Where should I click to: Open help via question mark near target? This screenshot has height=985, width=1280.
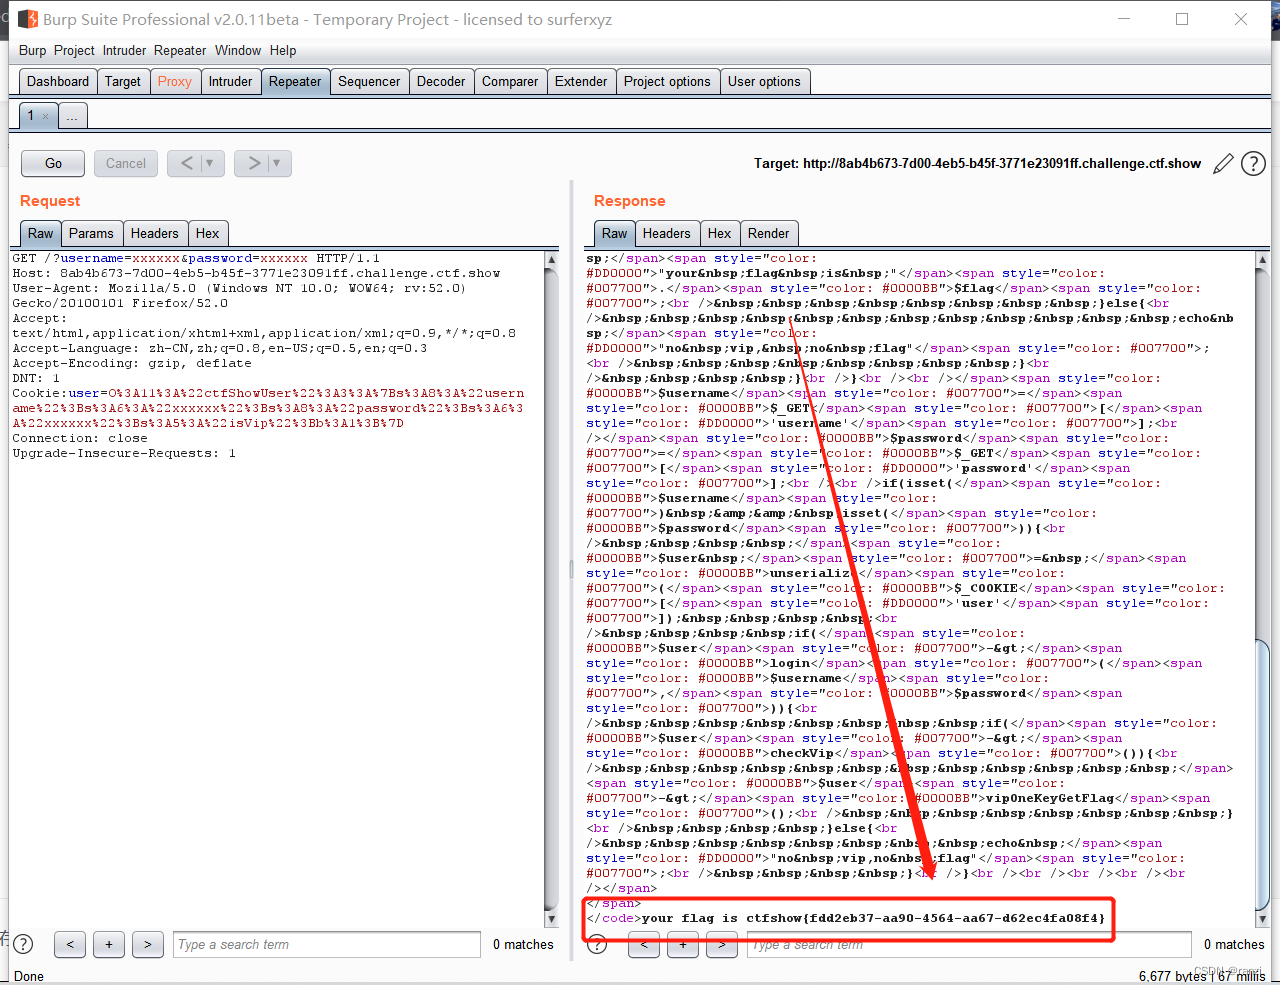(x=1253, y=164)
